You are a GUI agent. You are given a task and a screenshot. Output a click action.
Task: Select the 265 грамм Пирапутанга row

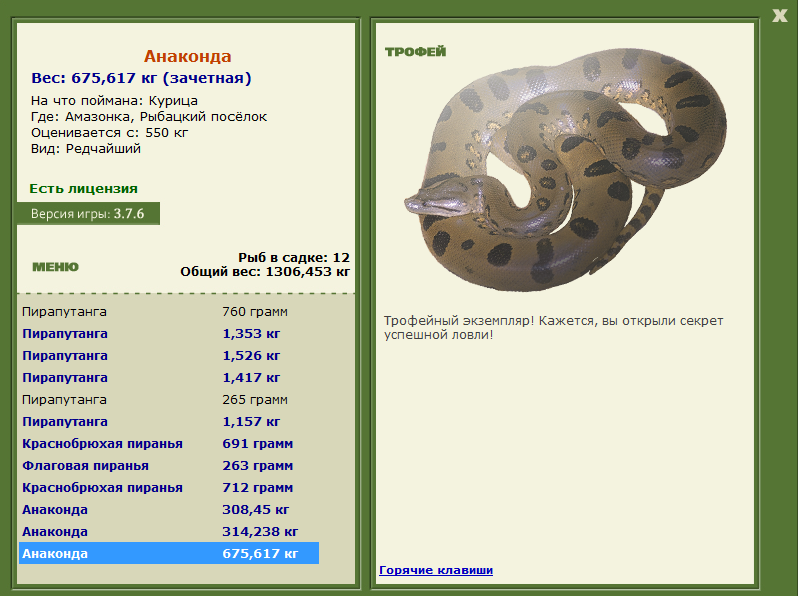coord(169,400)
